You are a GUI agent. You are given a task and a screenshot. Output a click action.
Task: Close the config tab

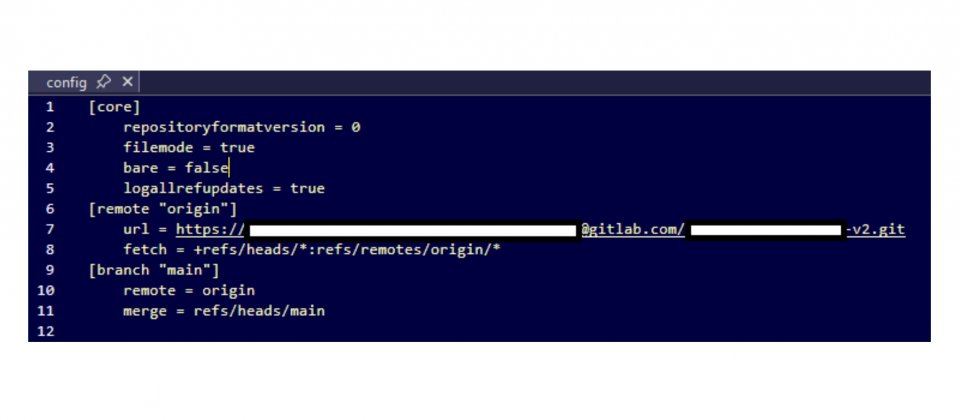tap(127, 81)
